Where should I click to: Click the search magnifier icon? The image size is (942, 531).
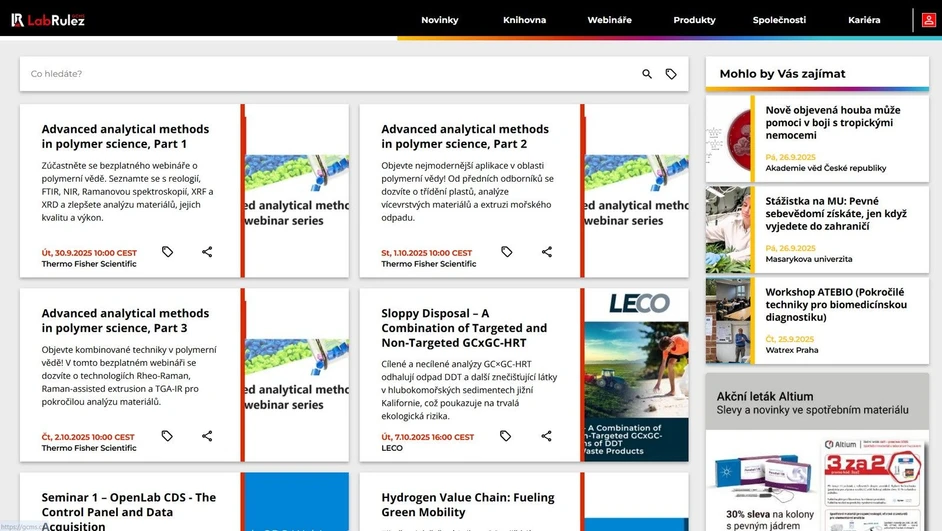[x=646, y=74]
